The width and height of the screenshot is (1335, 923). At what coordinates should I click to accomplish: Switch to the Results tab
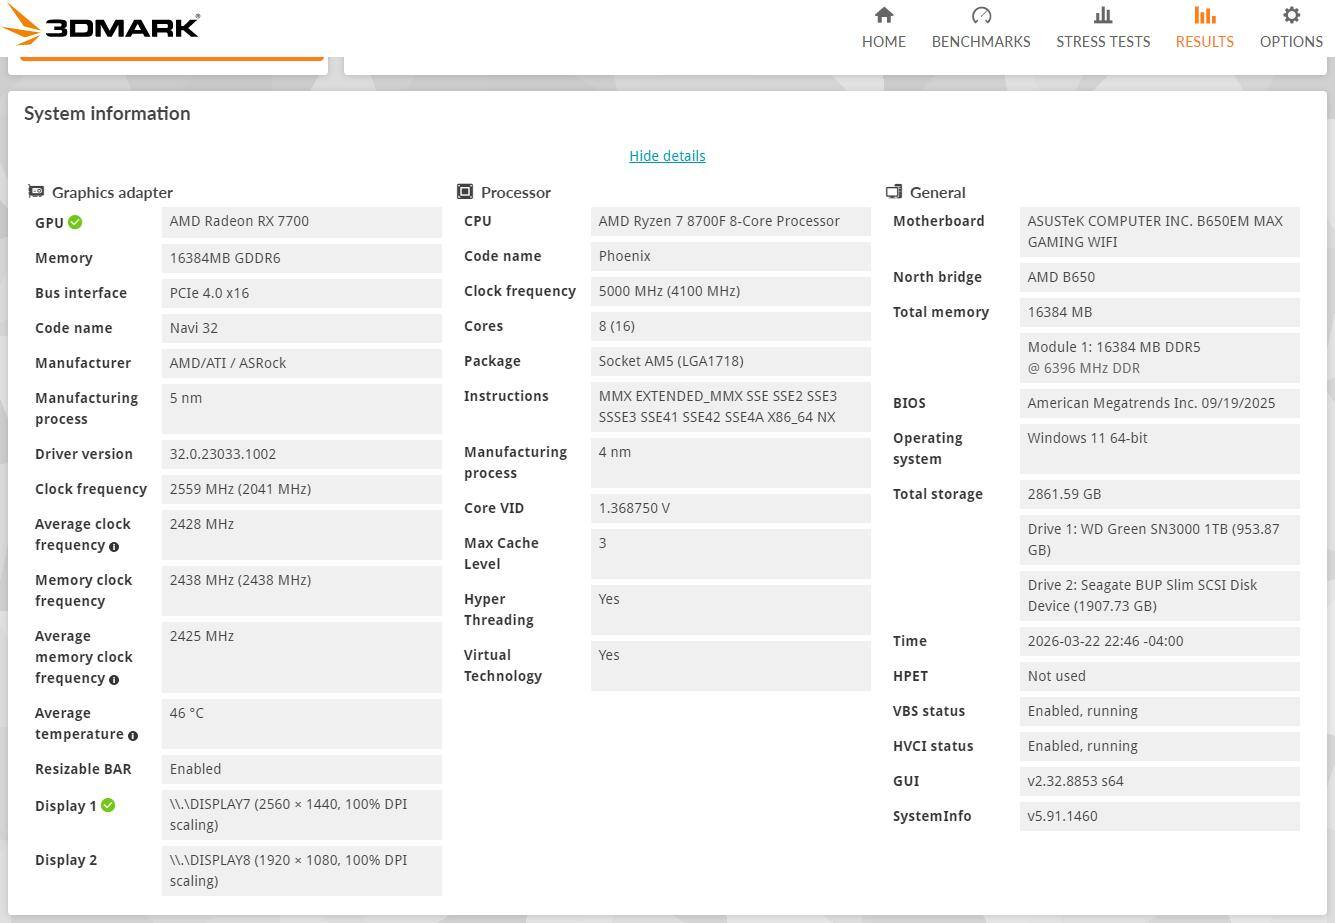pos(1204,28)
